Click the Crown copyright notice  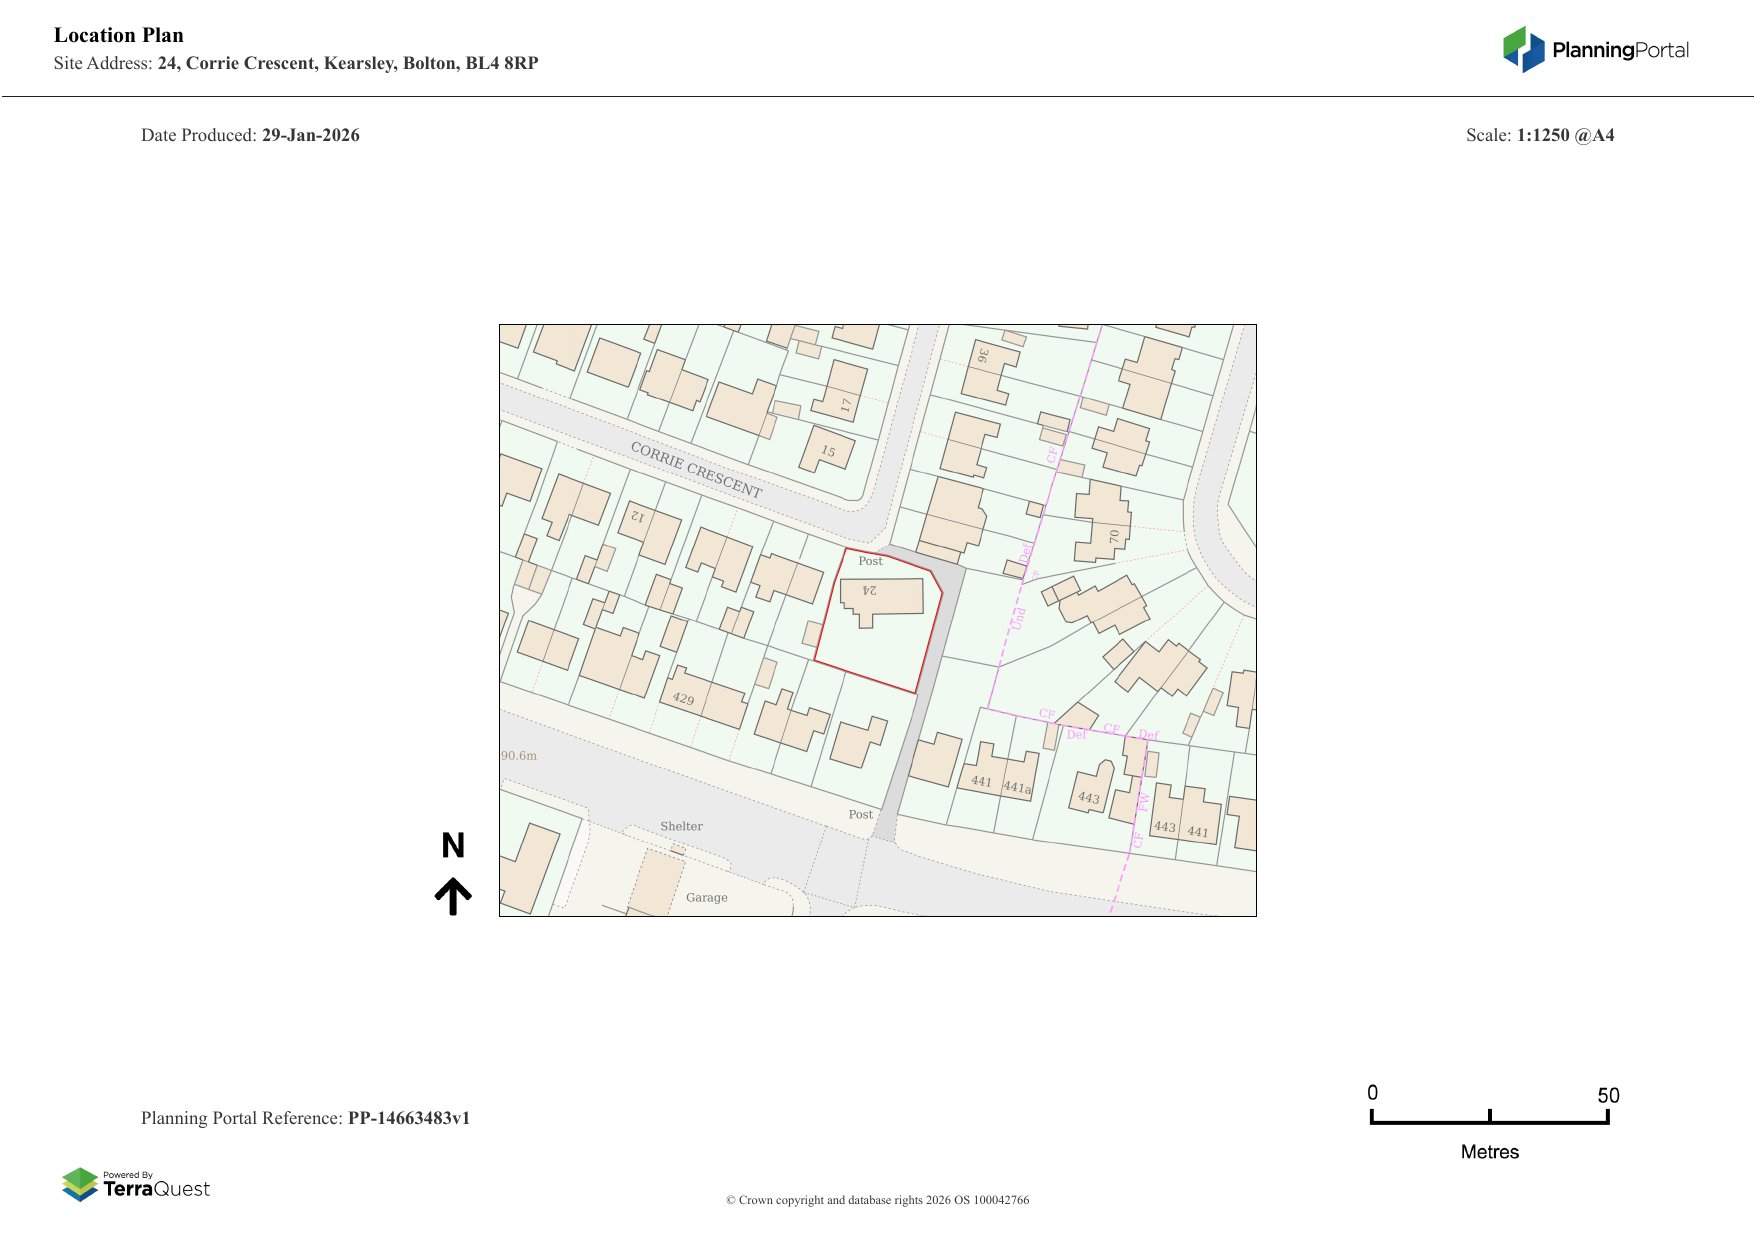click(877, 1200)
